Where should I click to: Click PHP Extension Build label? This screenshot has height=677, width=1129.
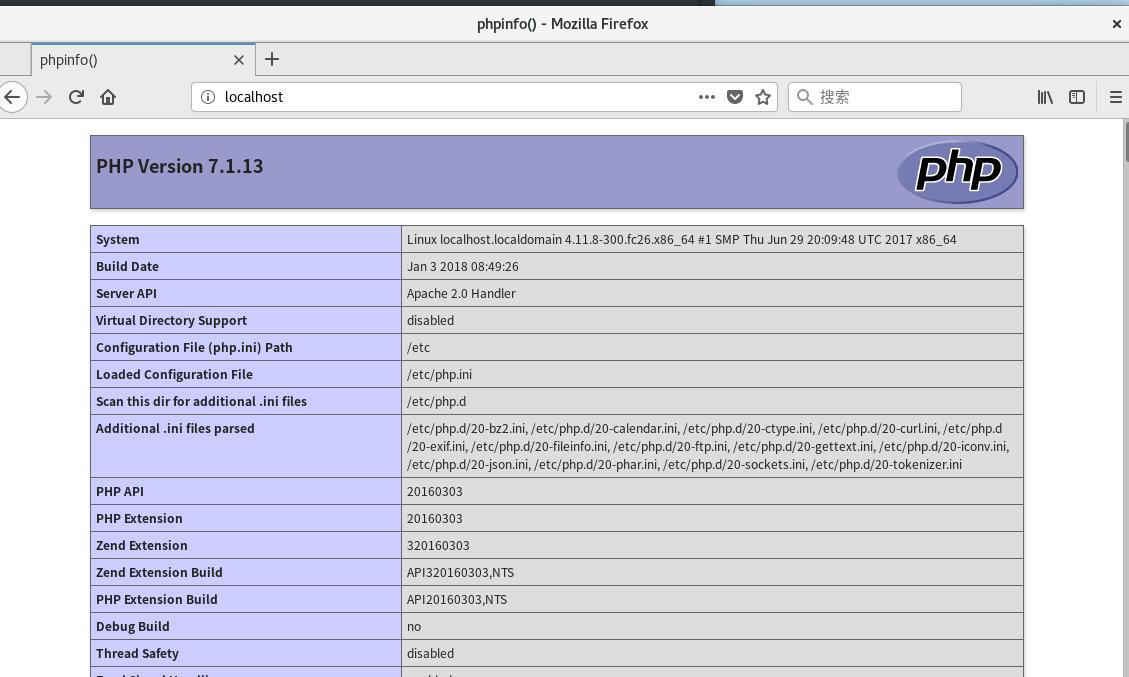tap(156, 600)
